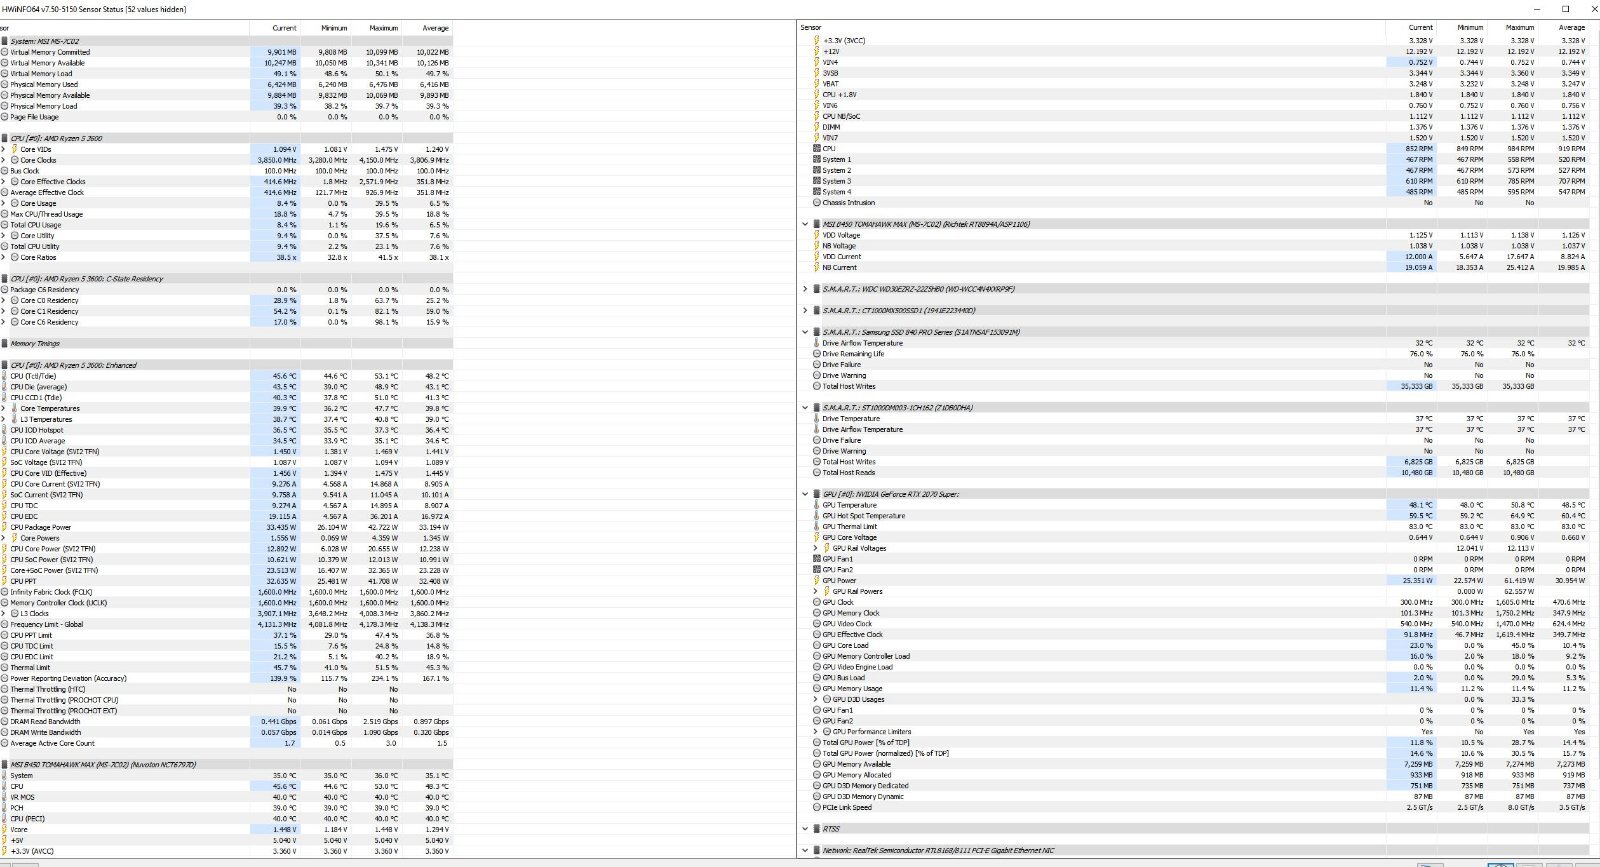Click the clock icon beside Bus Clock

(5, 171)
